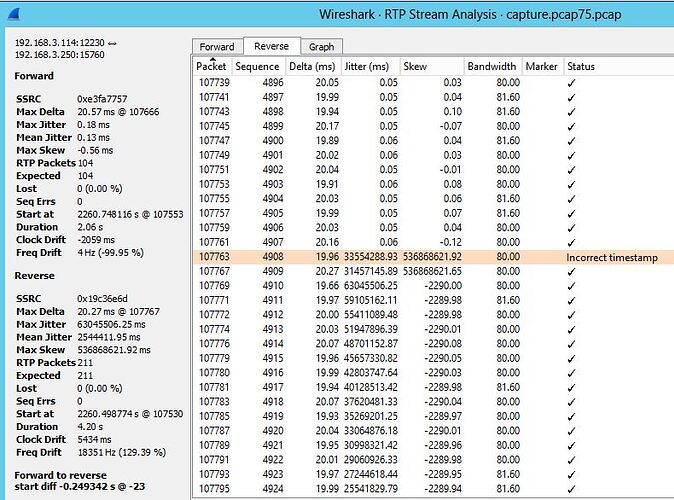Click jitter value 29060926.33
The width and height of the screenshot is (674, 500).
pyautogui.click(x=371, y=460)
